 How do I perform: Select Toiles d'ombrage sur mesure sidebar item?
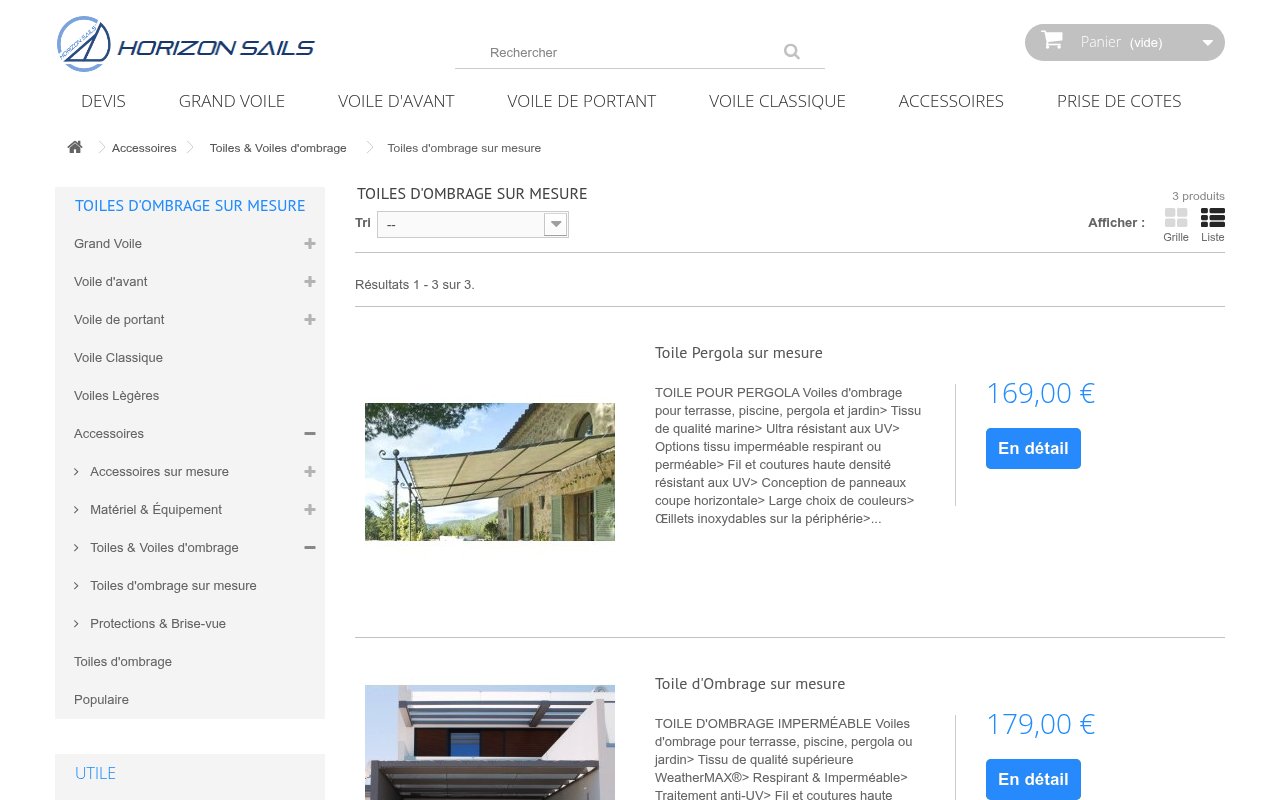pyautogui.click(x=173, y=586)
